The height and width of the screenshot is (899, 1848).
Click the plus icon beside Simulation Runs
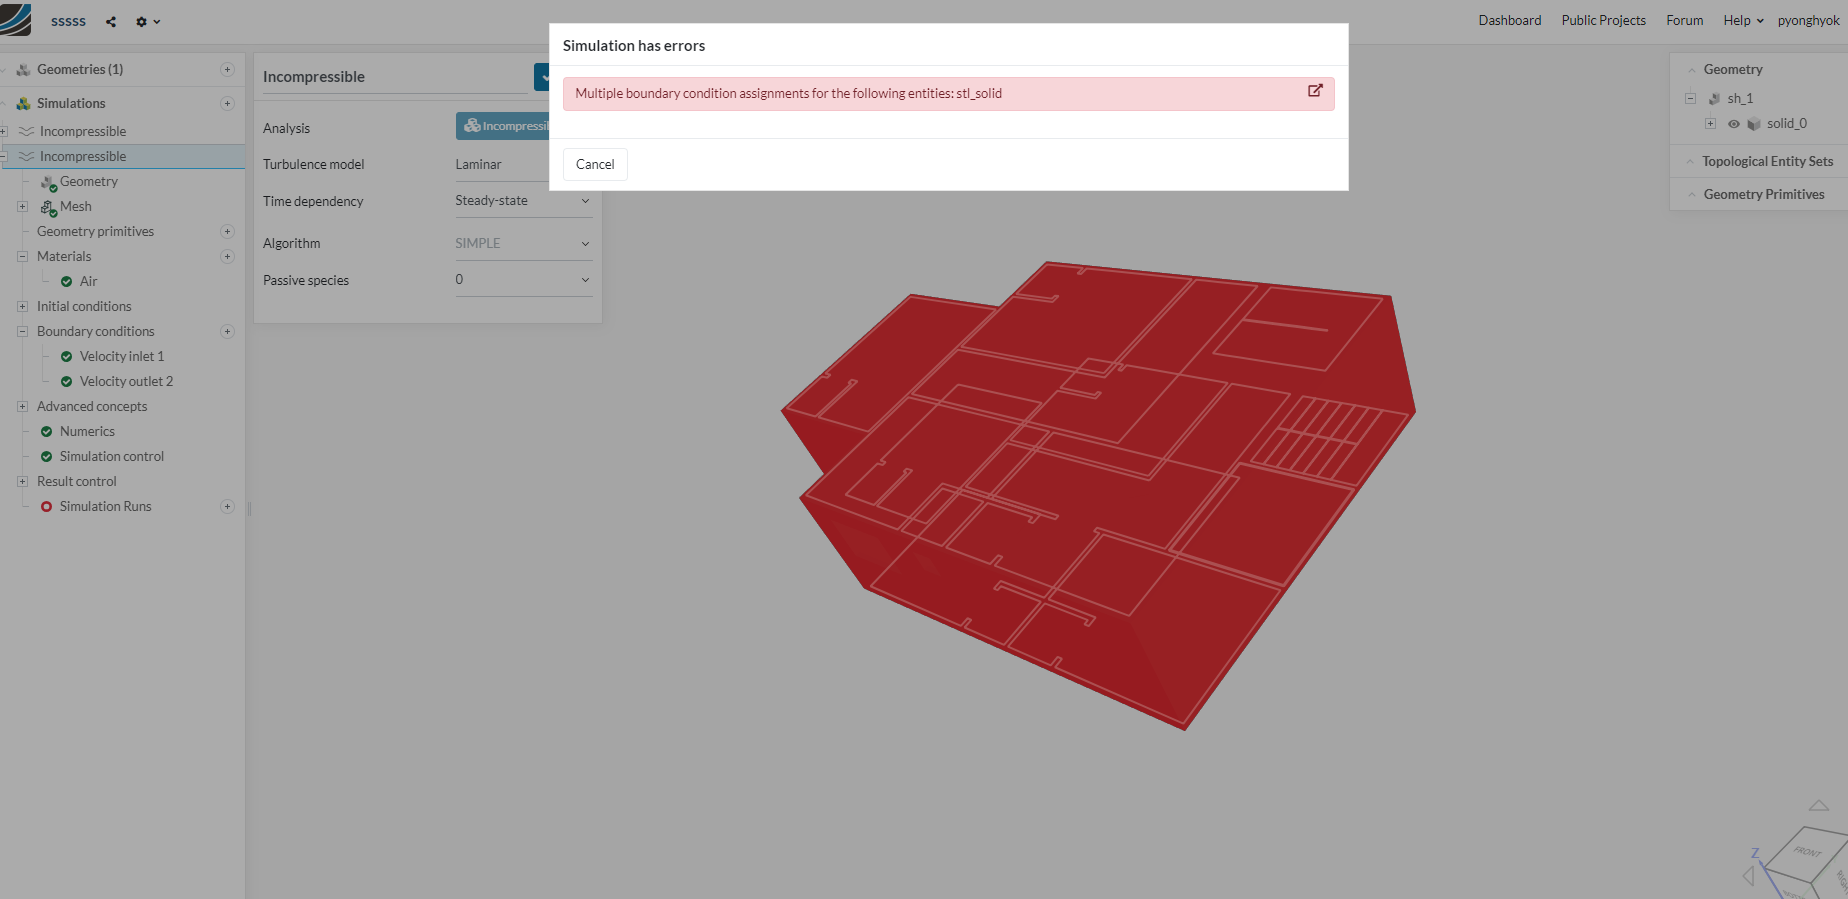tap(227, 507)
